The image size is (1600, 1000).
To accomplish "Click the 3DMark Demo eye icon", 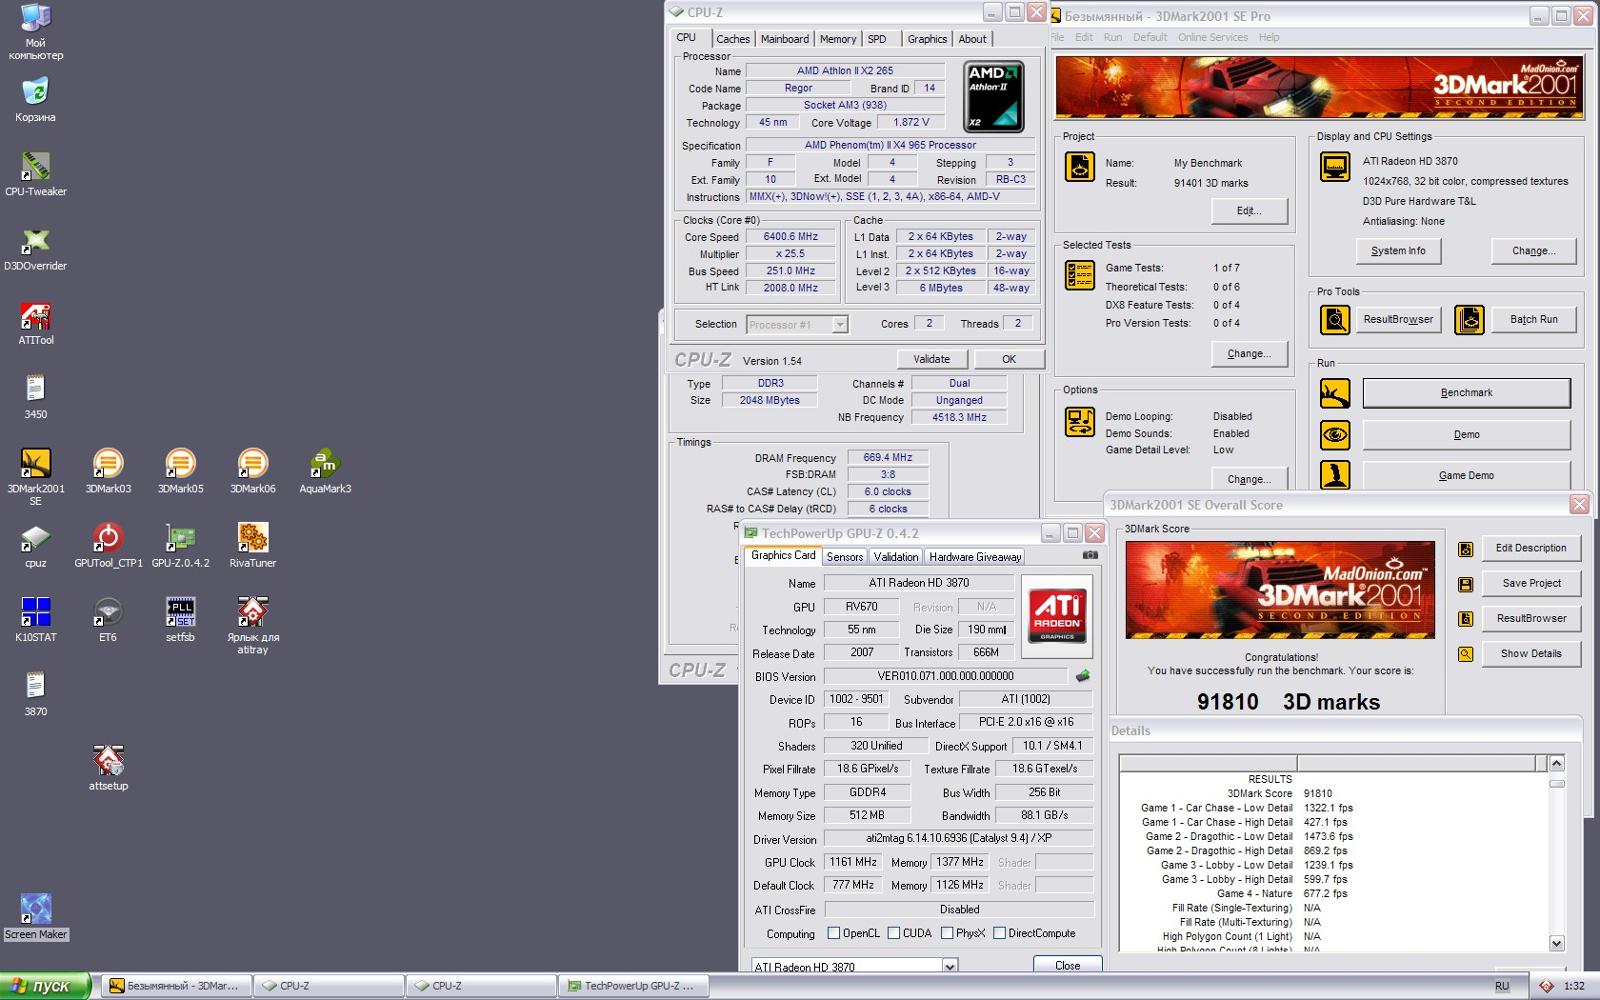I will (1335, 435).
